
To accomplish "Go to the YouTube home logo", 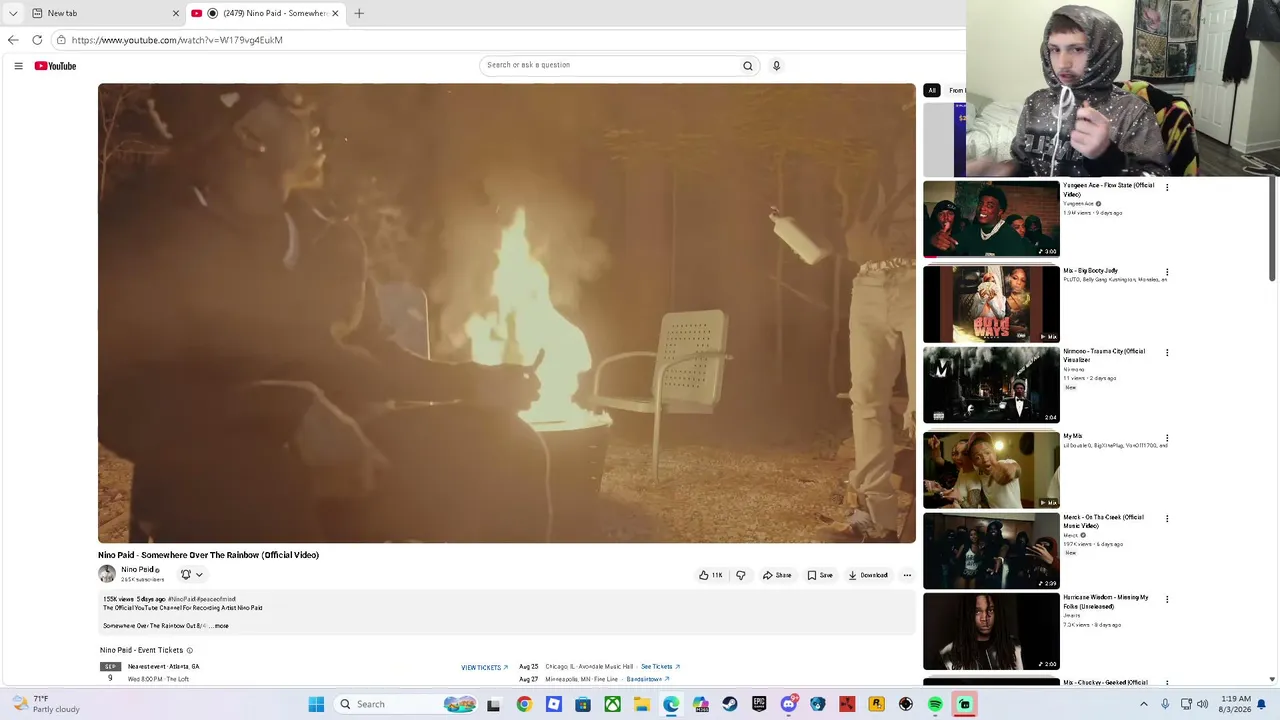I will point(55,66).
